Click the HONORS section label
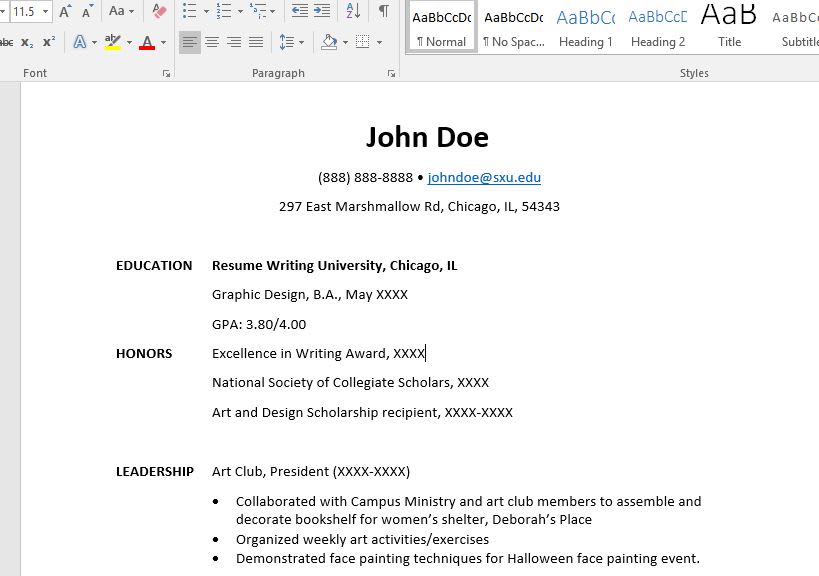The width and height of the screenshot is (819, 576). click(144, 354)
